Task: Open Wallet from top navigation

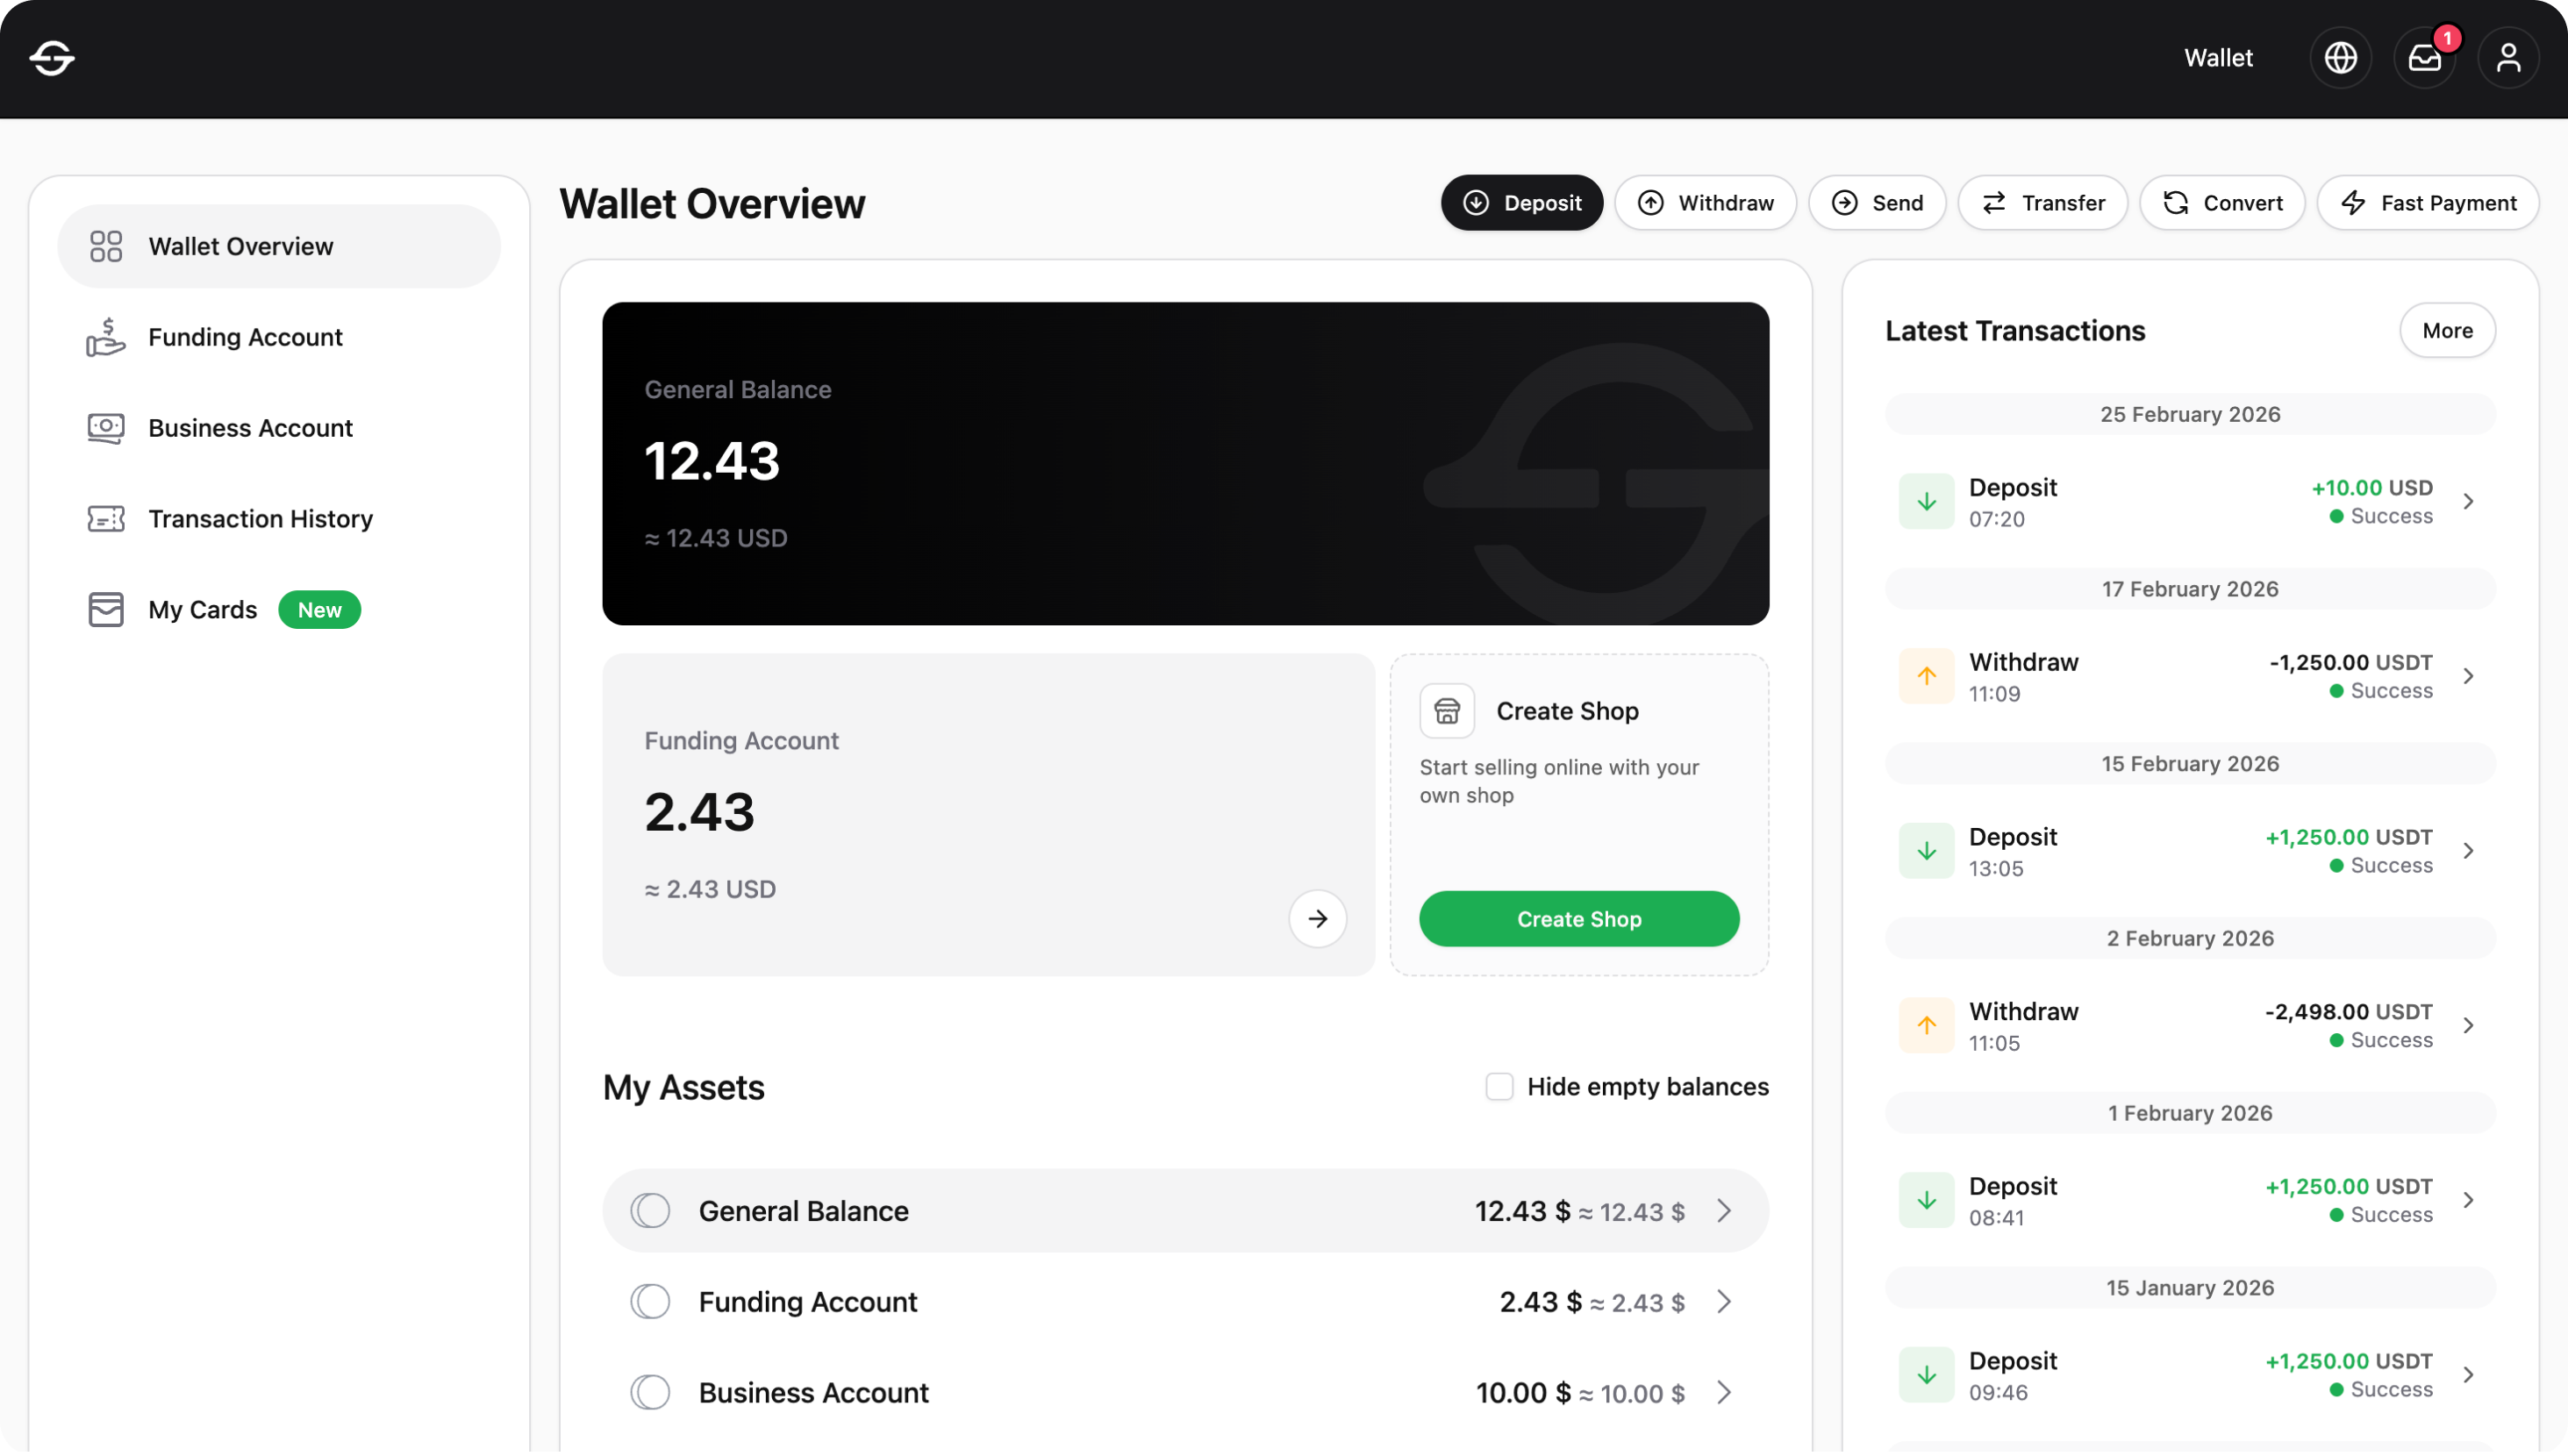Action: point(2218,57)
